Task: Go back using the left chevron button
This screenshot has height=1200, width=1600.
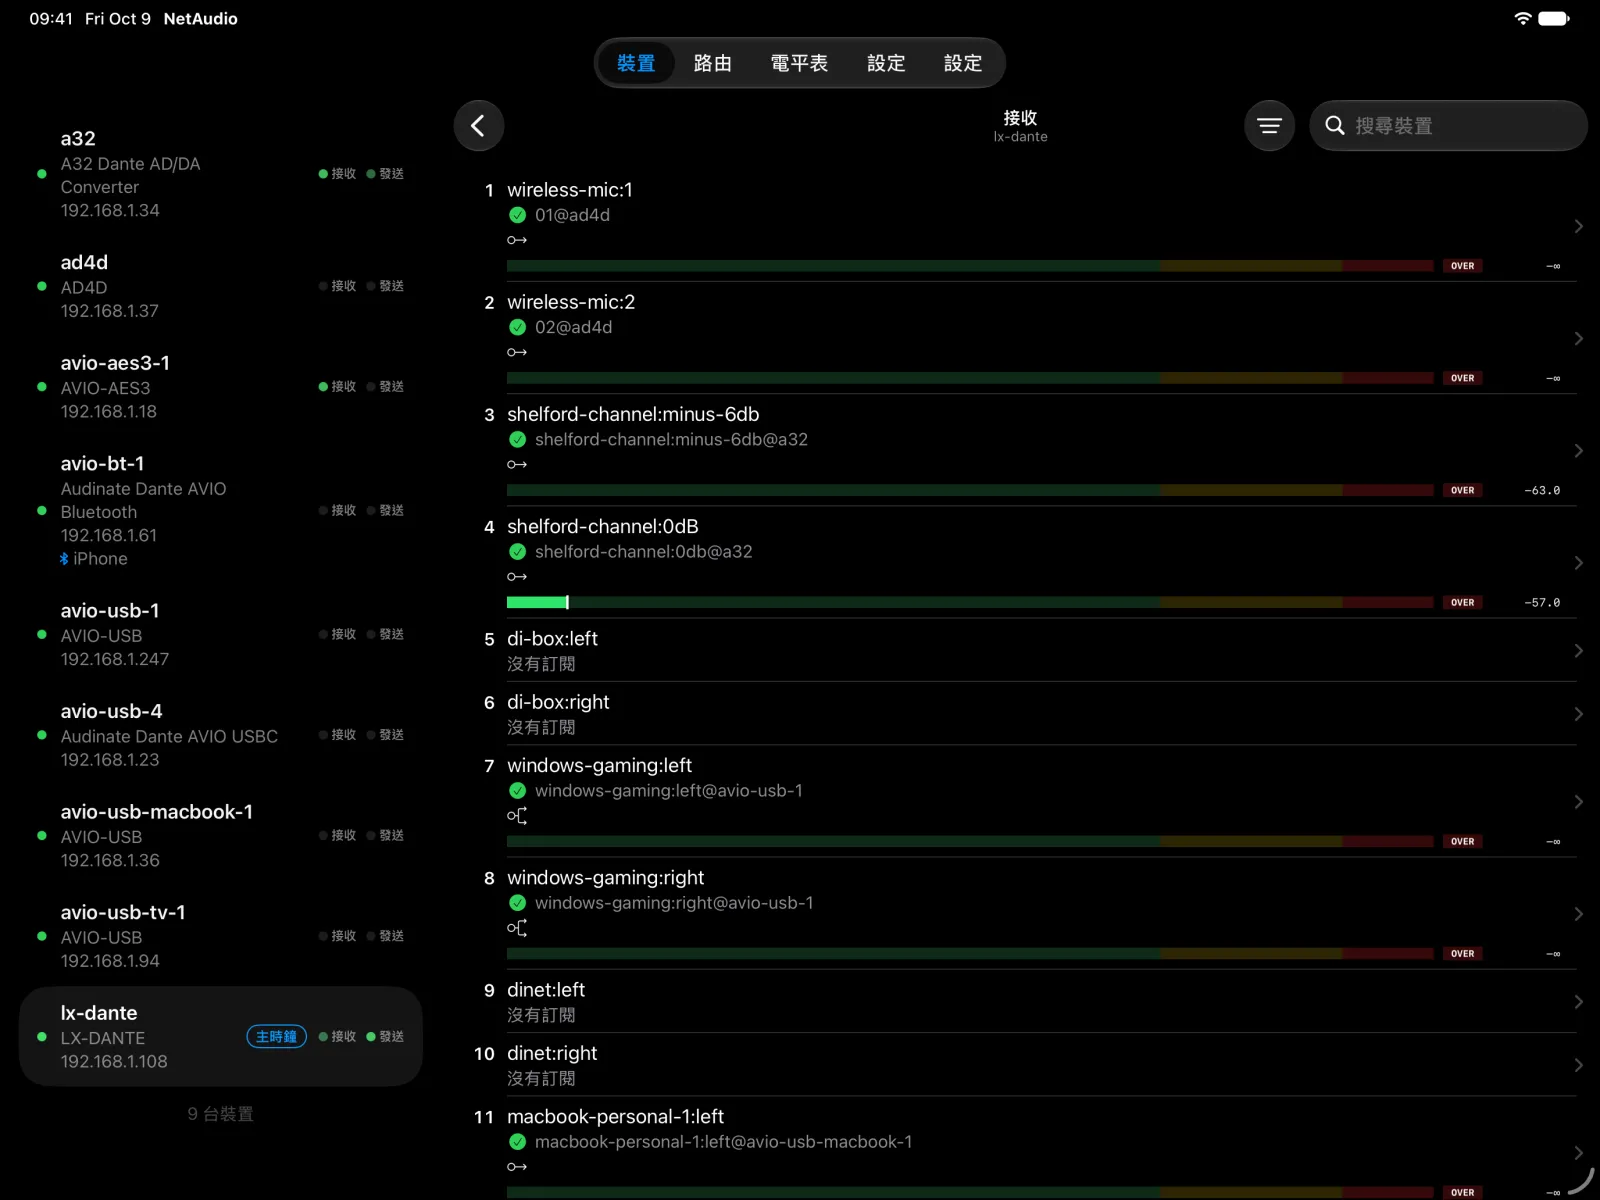Action: (x=479, y=126)
